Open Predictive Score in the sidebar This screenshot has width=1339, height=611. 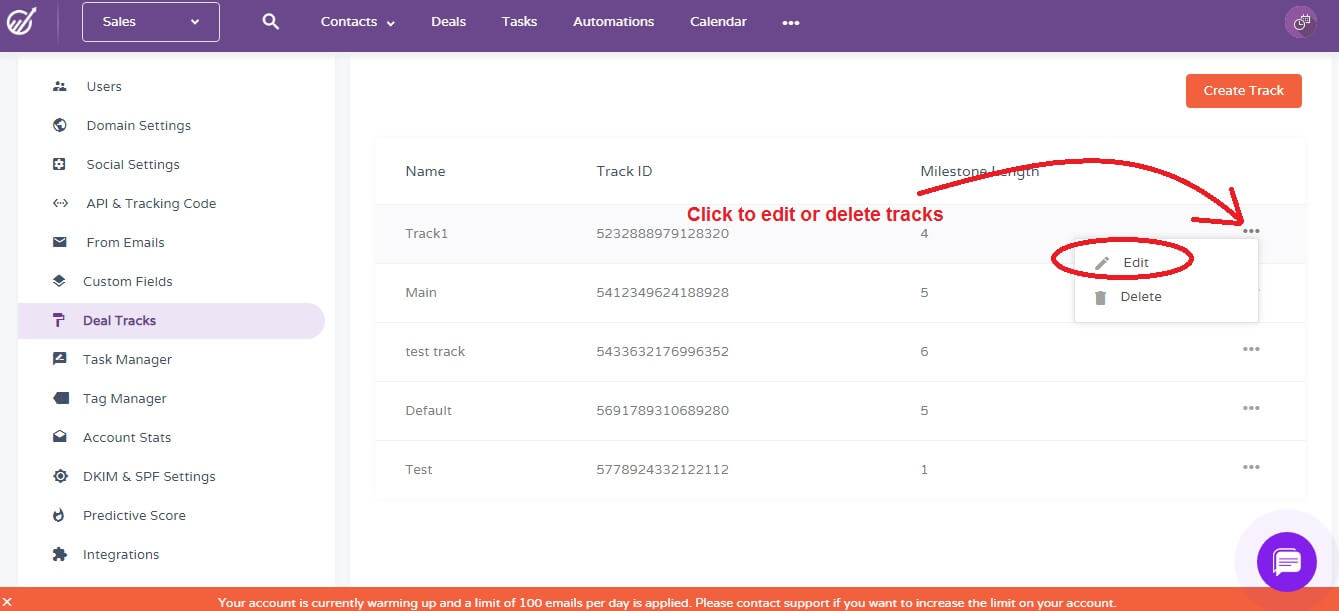[134, 516]
